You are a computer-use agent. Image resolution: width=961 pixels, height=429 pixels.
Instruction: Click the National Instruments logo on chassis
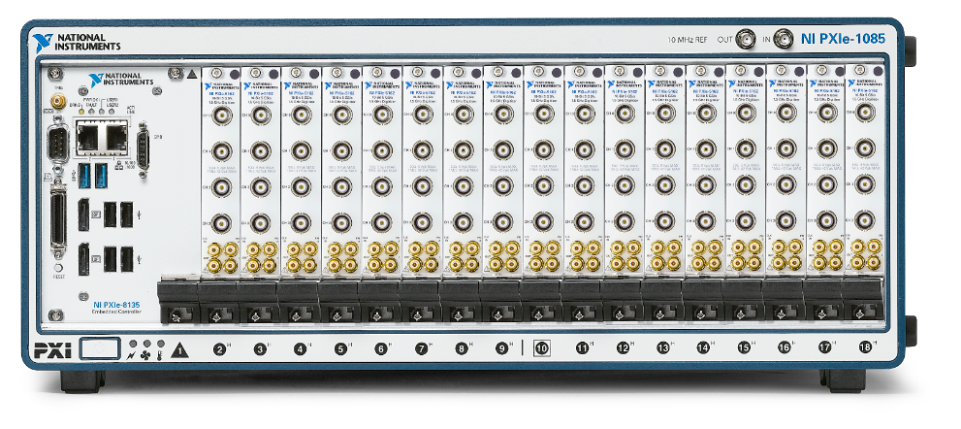[x=76, y=42]
